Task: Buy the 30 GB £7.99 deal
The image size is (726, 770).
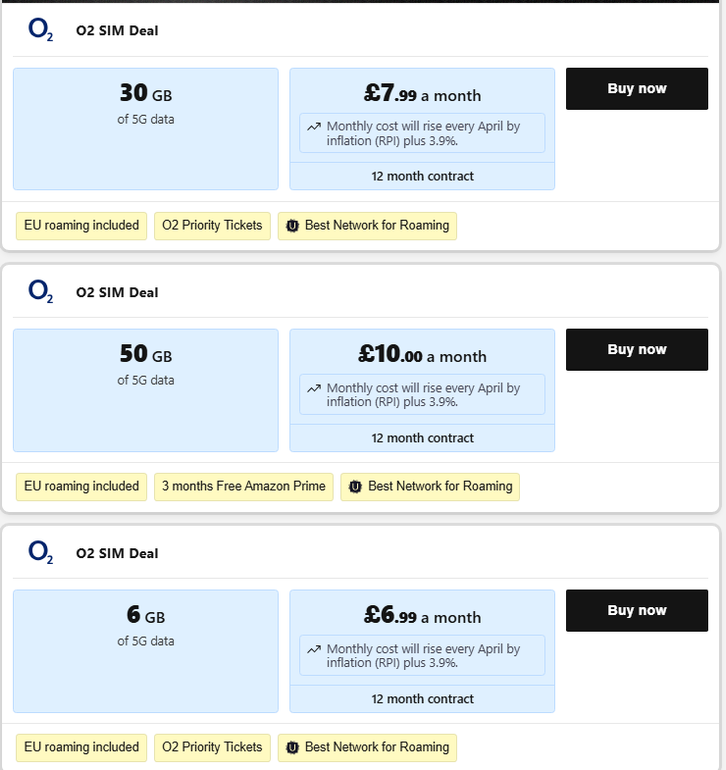Action: 636,89
